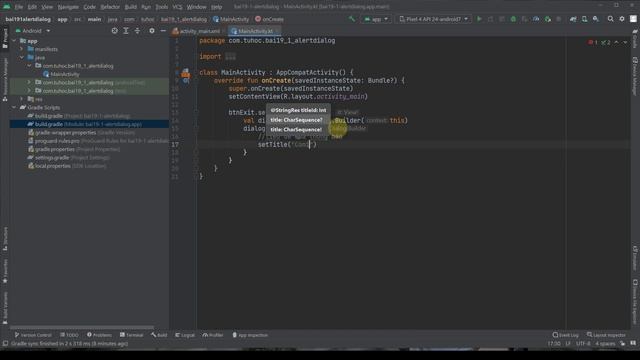Screen dimensions: 640x360
Task: Open the Resource Manager side stripe button
Action: 5,80
